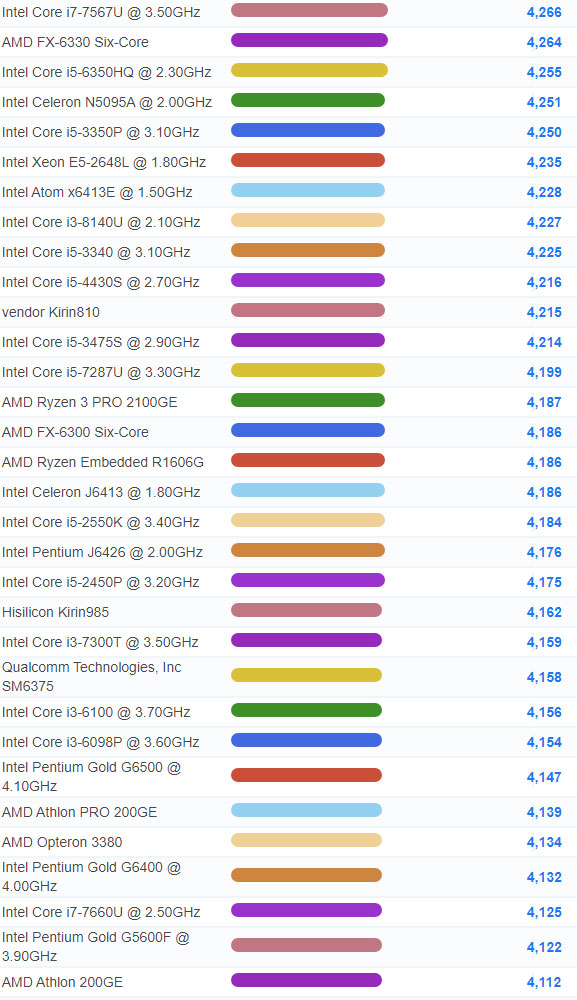This screenshot has width=577, height=1000.
Task: Open Intel Pentium Gold G6500 @ 4.10GHz name
Action: (x=91, y=777)
